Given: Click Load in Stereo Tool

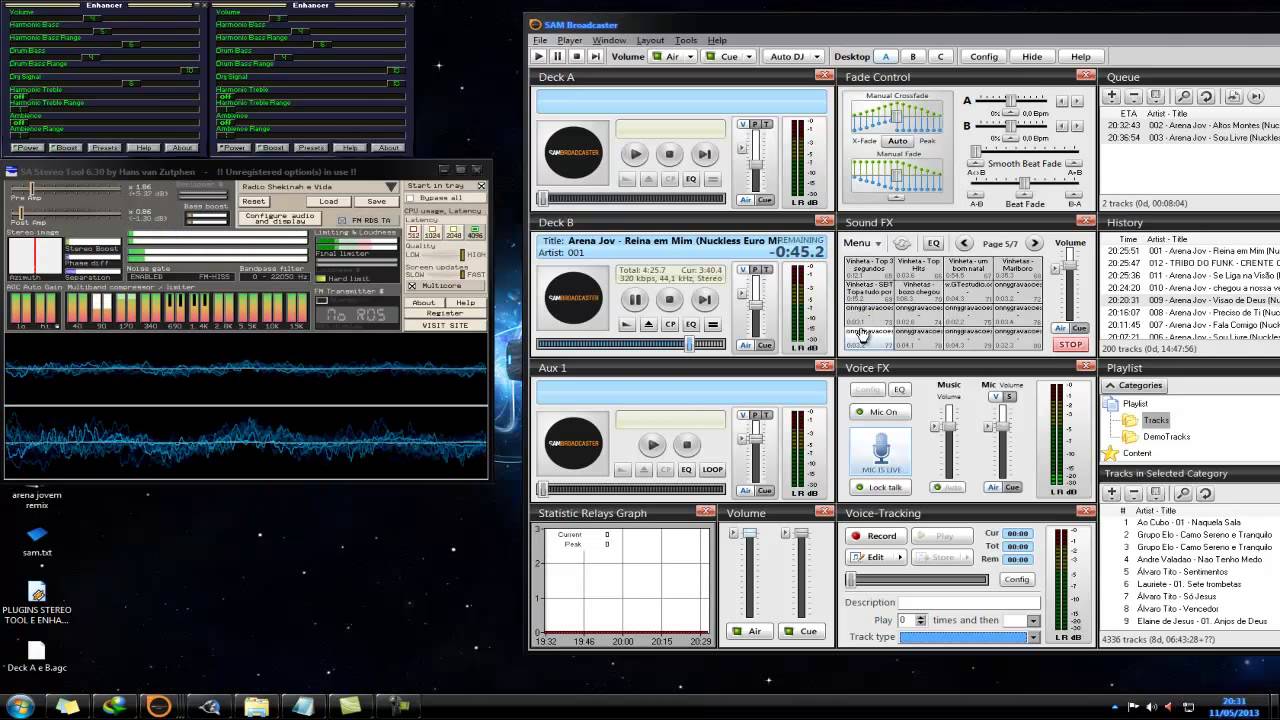Looking at the screenshot, I should [328, 201].
